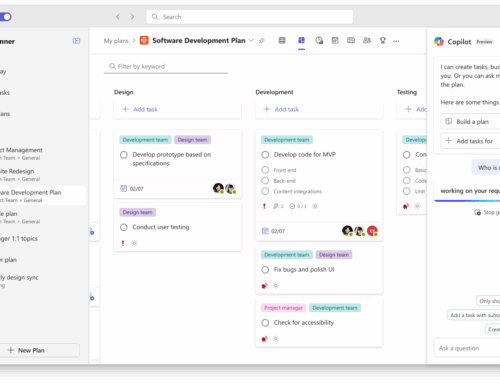
Task: Go back with the left navigation arrow
Action: pos(118,17)
